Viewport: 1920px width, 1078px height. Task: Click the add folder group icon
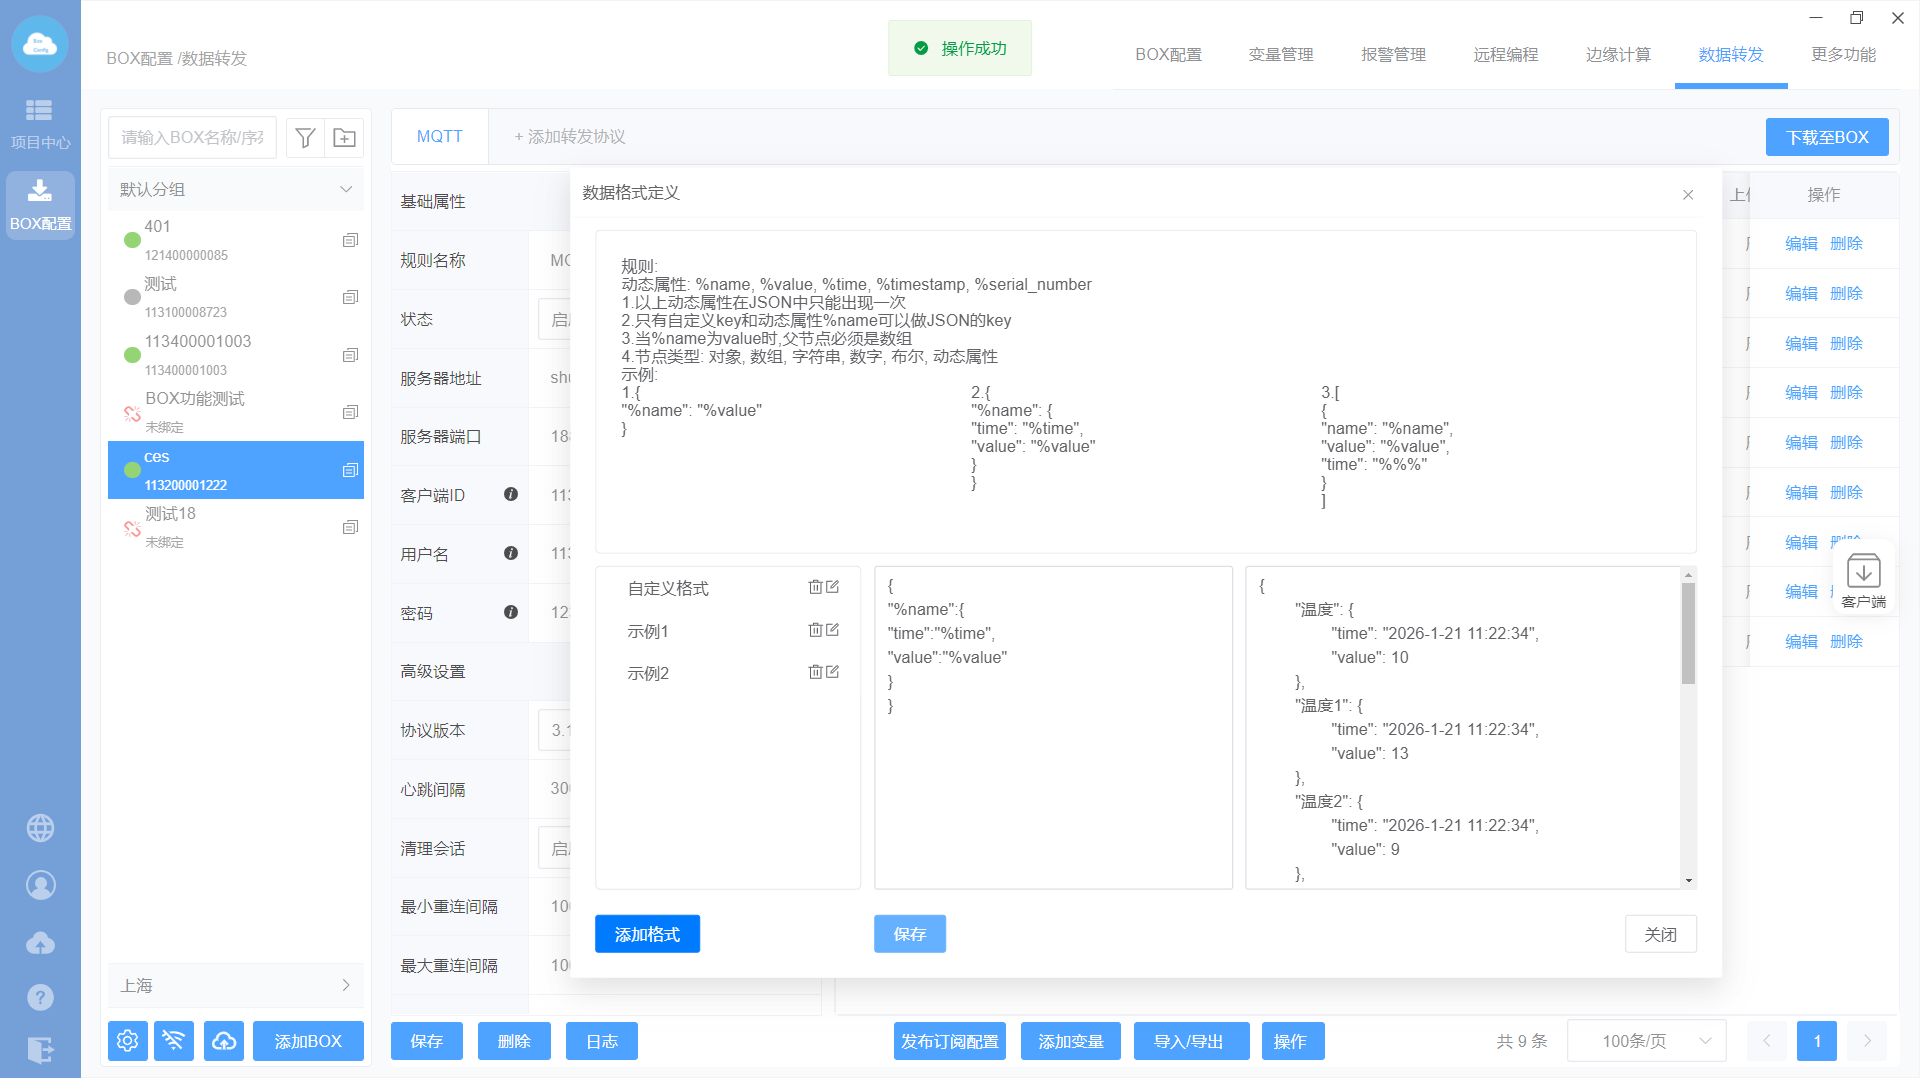(344, 138)
